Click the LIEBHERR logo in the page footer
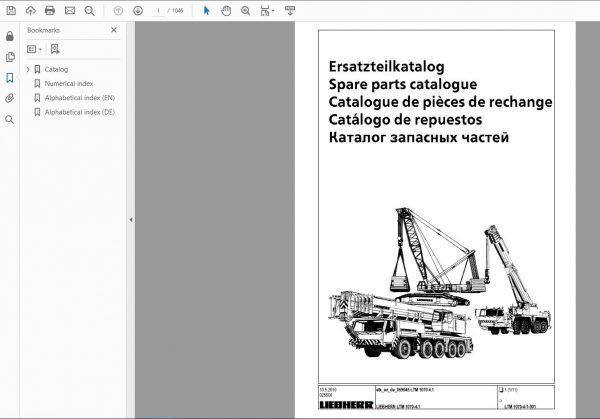This screenshot has width=600, height=419. 346,404
